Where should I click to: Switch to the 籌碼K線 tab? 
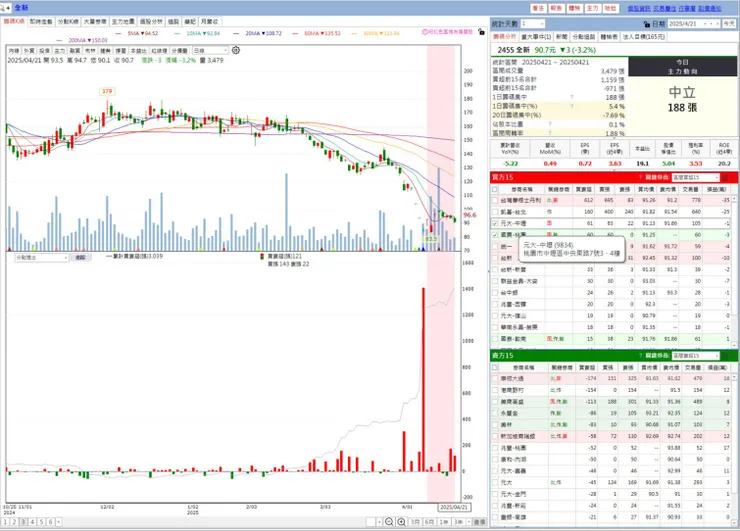14,22
